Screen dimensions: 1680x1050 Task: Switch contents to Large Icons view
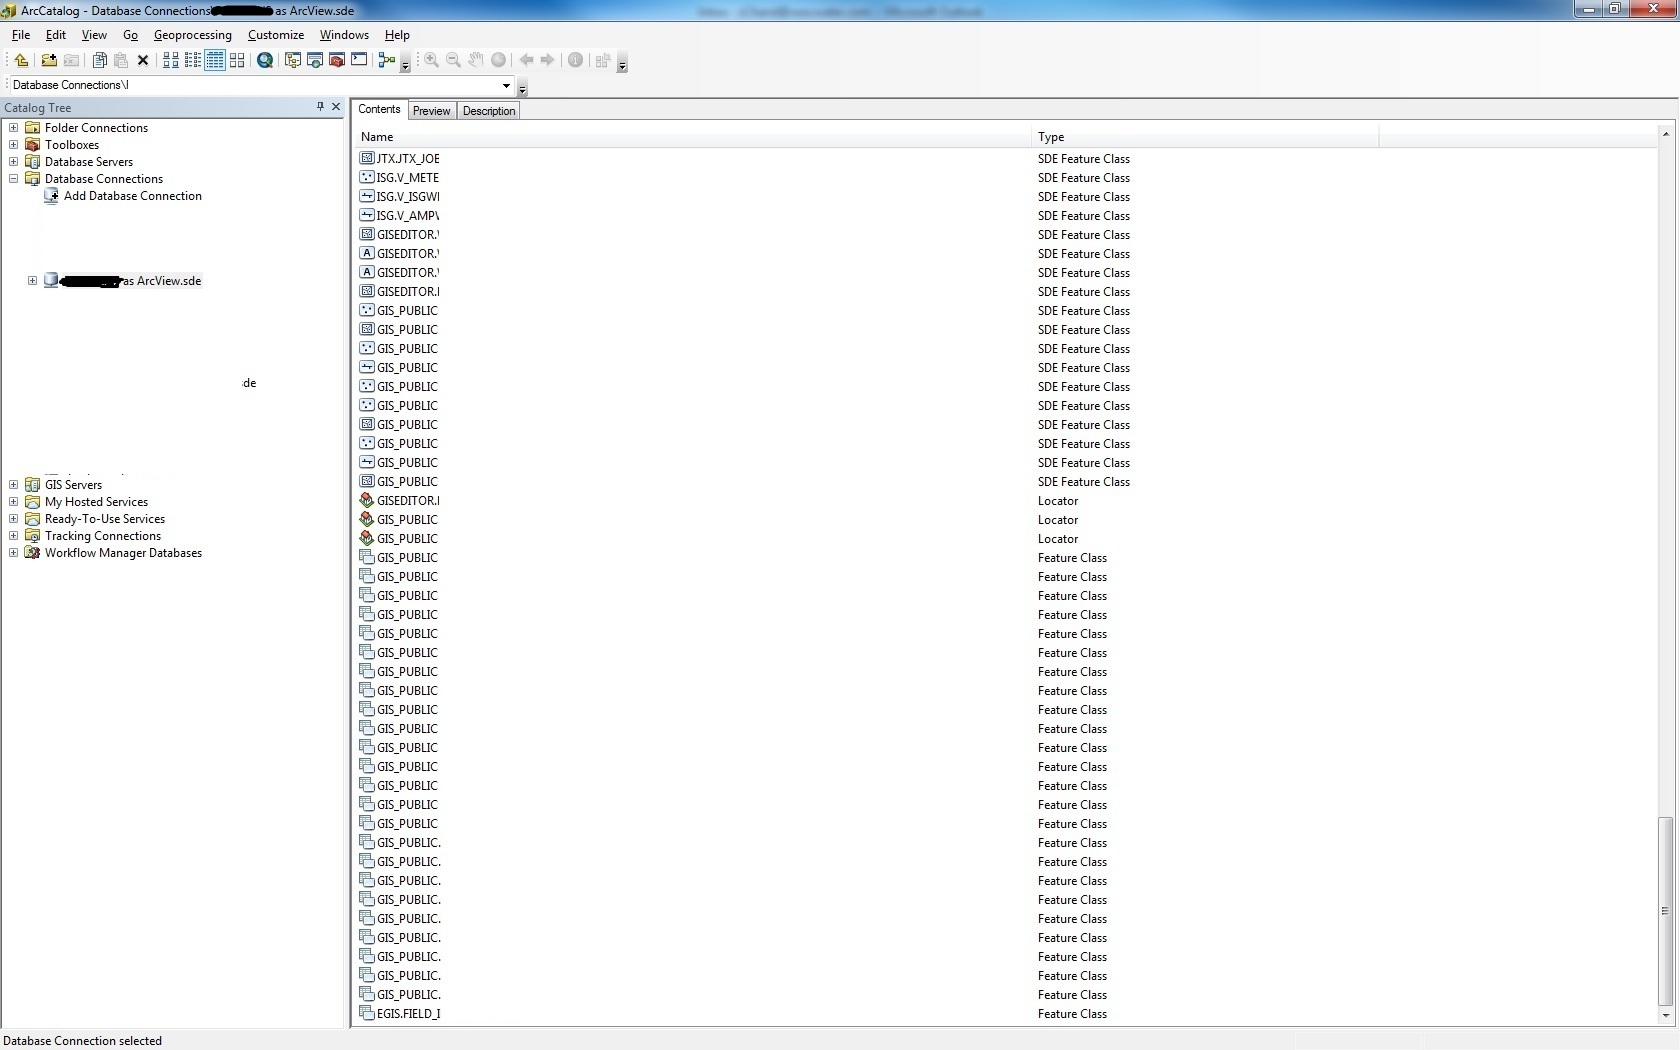[171, 61]
